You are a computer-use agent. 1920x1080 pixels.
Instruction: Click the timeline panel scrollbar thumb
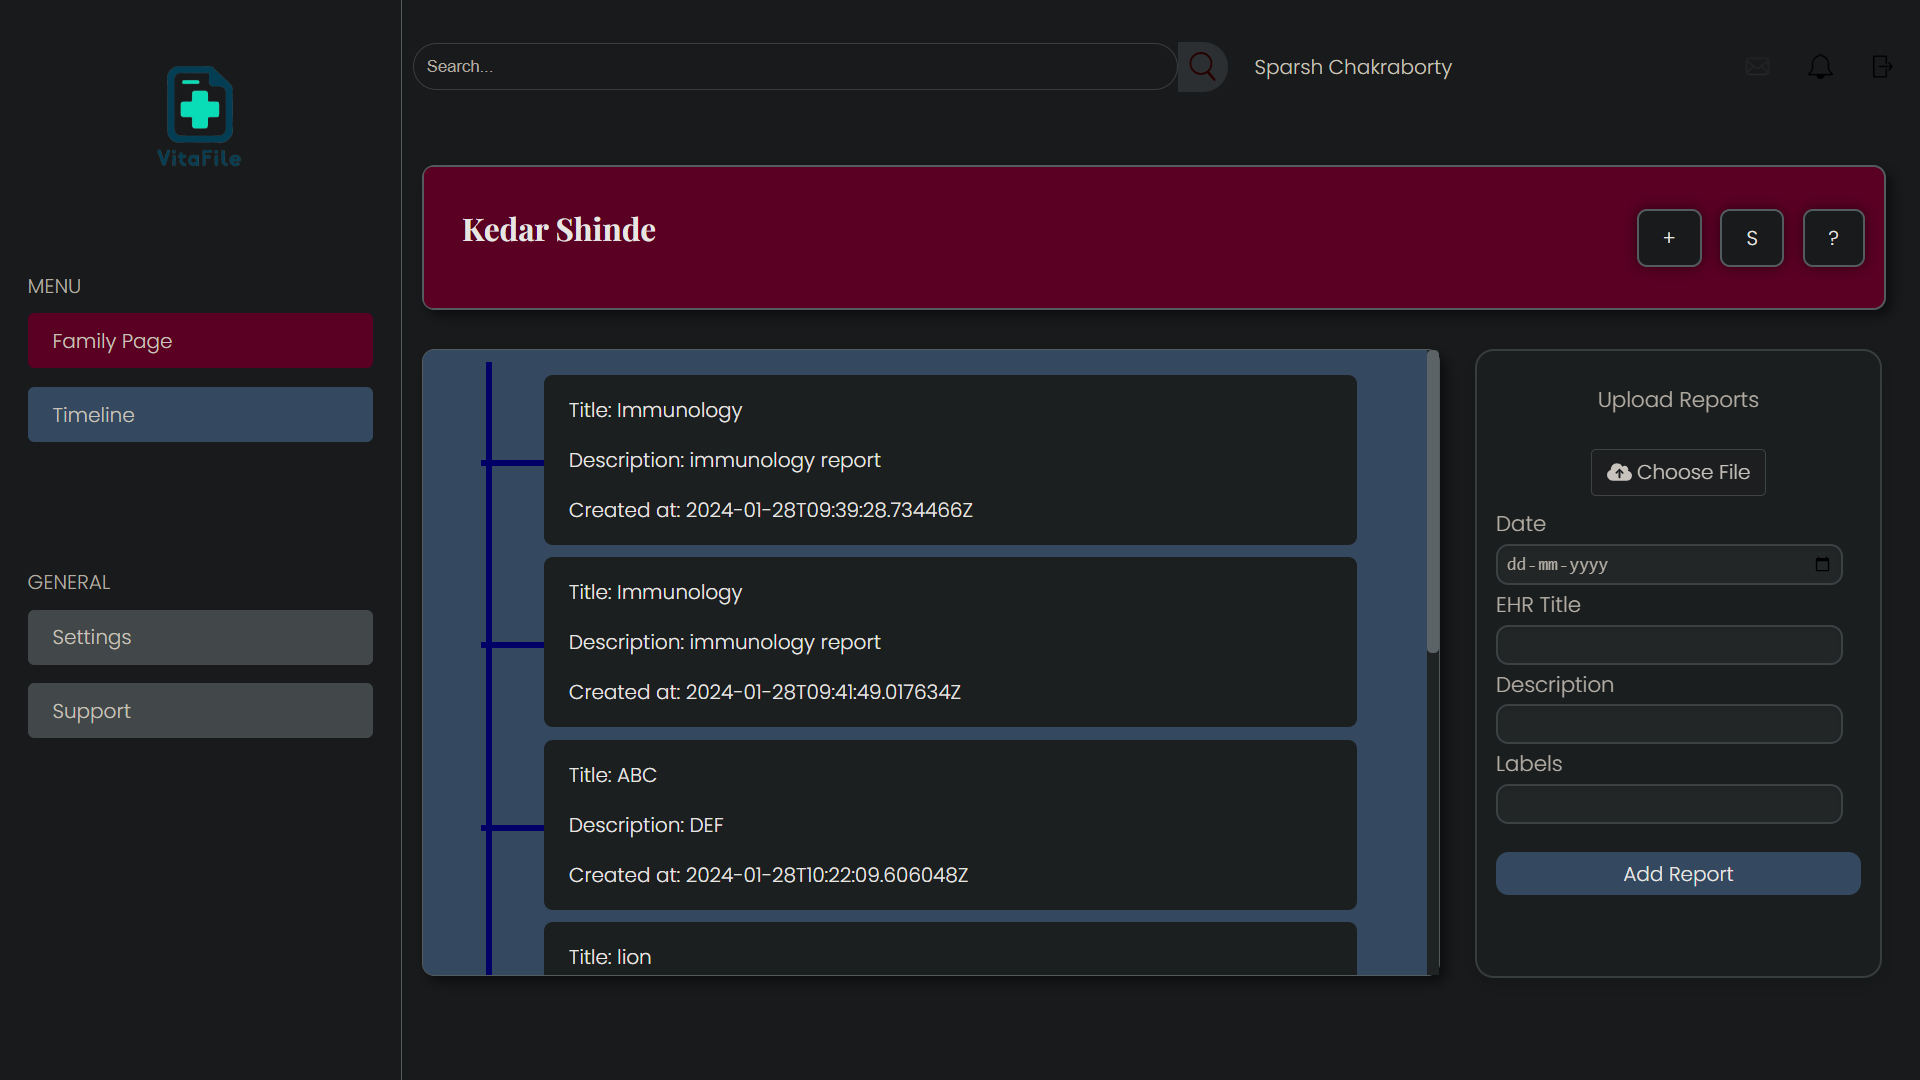tap(1432, 502)
